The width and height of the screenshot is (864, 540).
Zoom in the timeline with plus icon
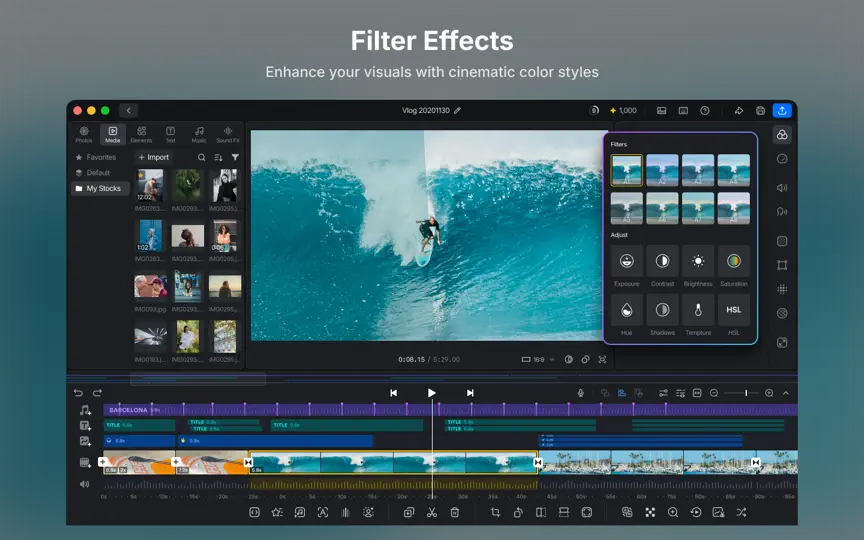769,393
